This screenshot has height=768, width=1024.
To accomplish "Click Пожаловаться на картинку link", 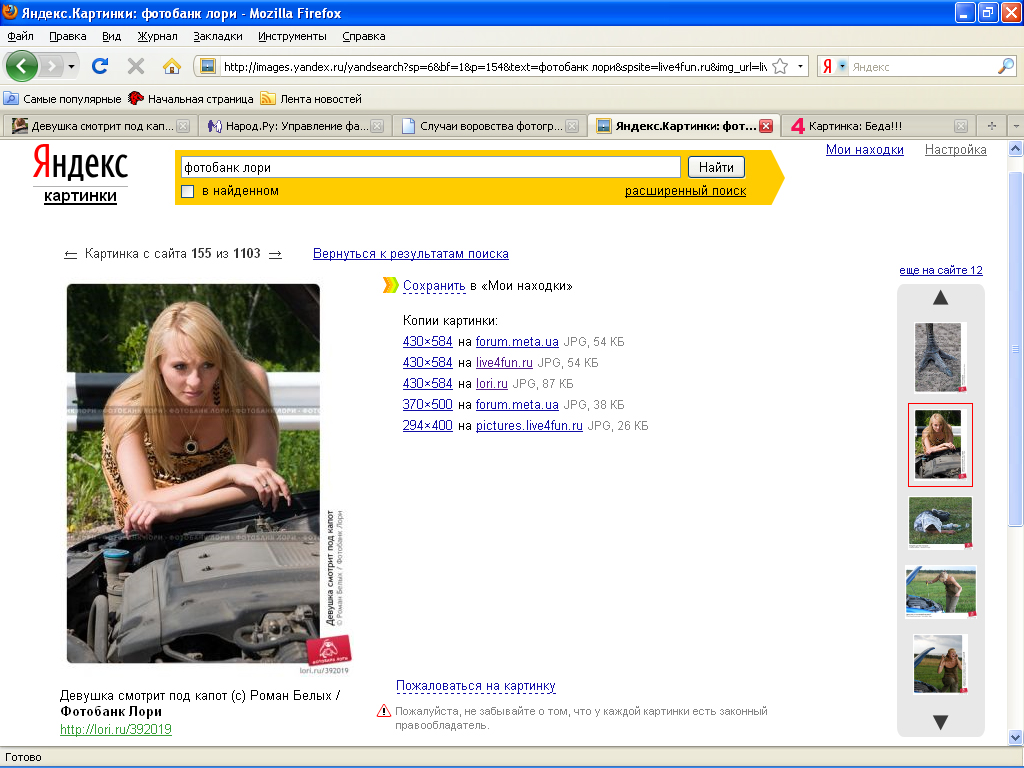I will (x=475, y=686).
